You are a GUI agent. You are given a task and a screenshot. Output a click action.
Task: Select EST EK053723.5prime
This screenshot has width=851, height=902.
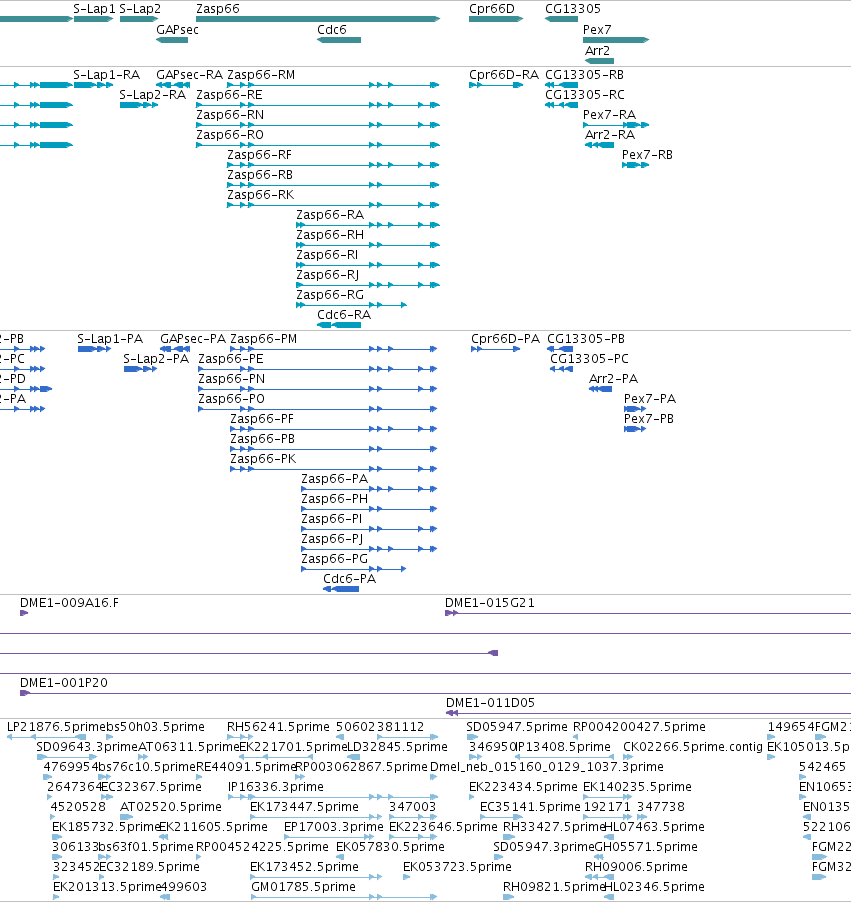click(457, 867)
